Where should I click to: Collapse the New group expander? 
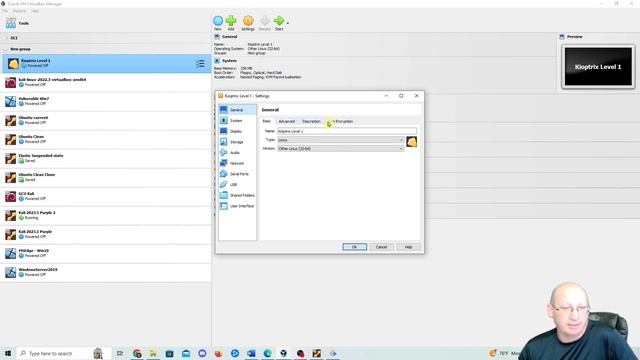pos(5,49)
